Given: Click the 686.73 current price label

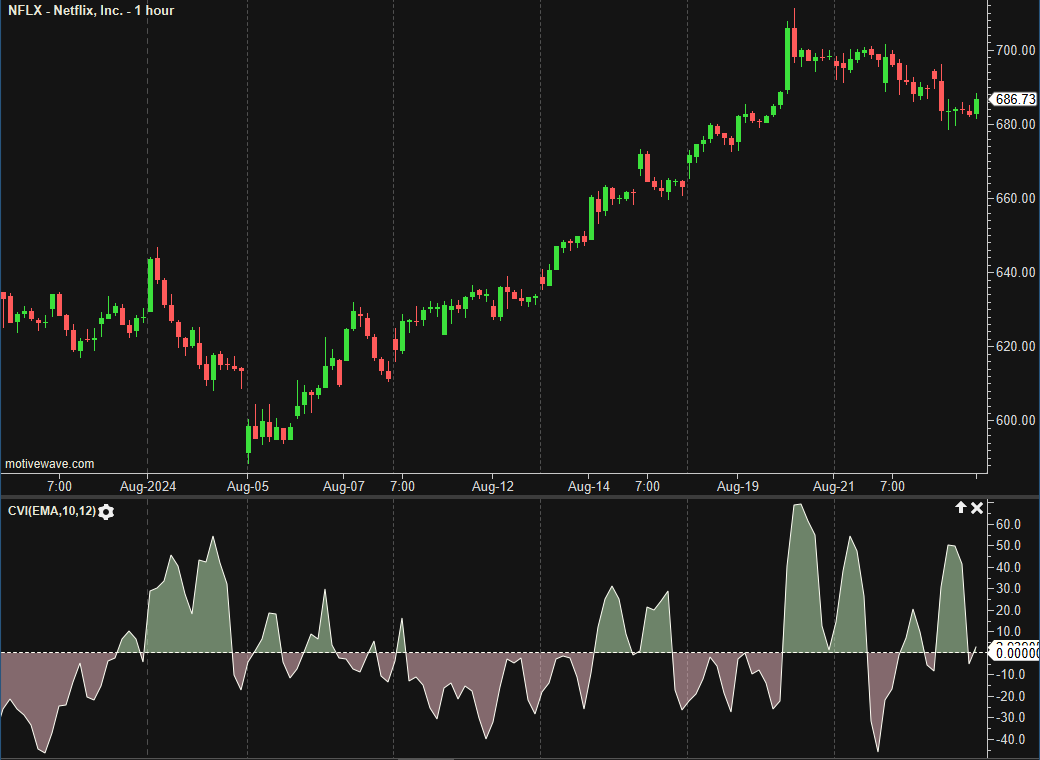Looking at the screenshot, I should [x=1014, y=100].
